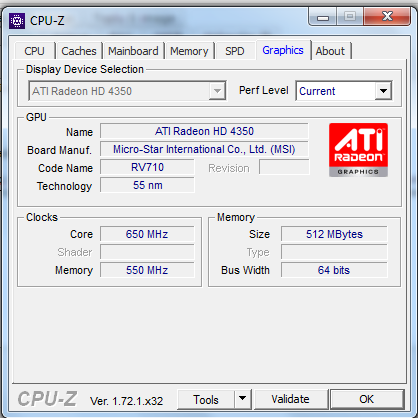Click the Board Manuf. label

pyautogui.click(x=59, y=150)
